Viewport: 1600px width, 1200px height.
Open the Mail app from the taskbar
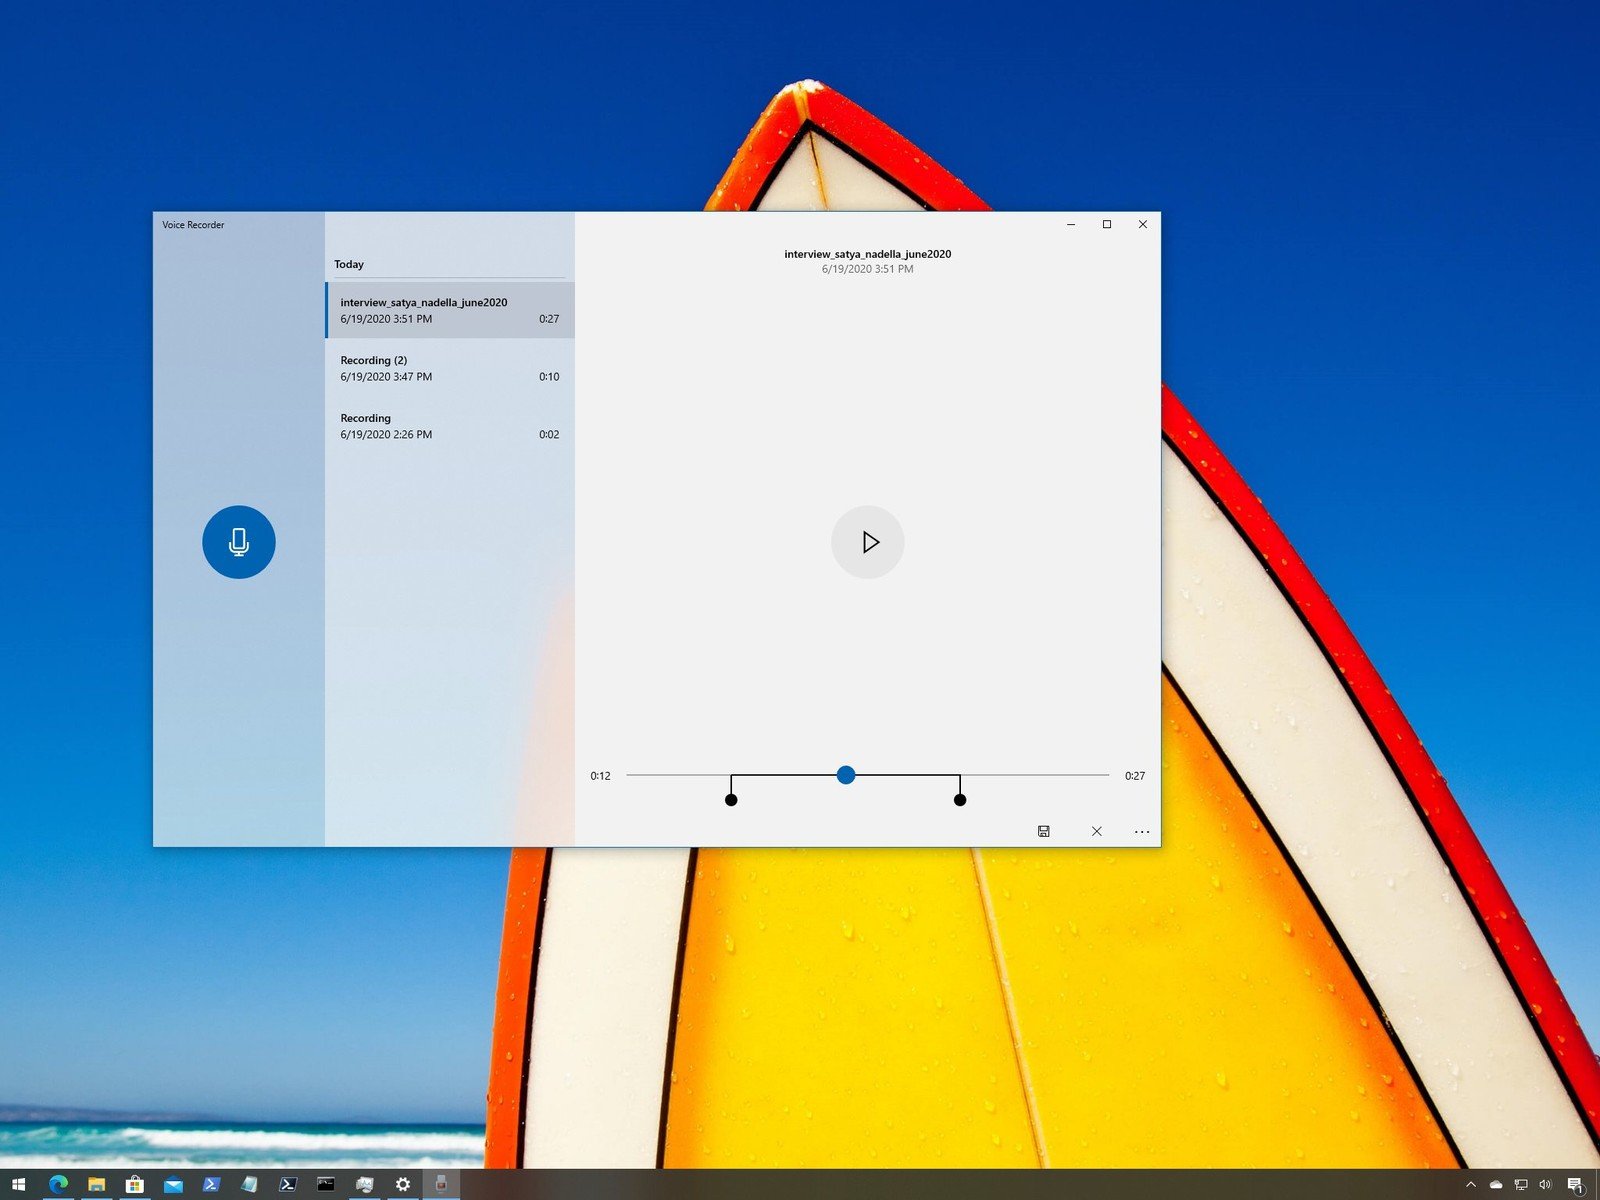[172, 1183]
